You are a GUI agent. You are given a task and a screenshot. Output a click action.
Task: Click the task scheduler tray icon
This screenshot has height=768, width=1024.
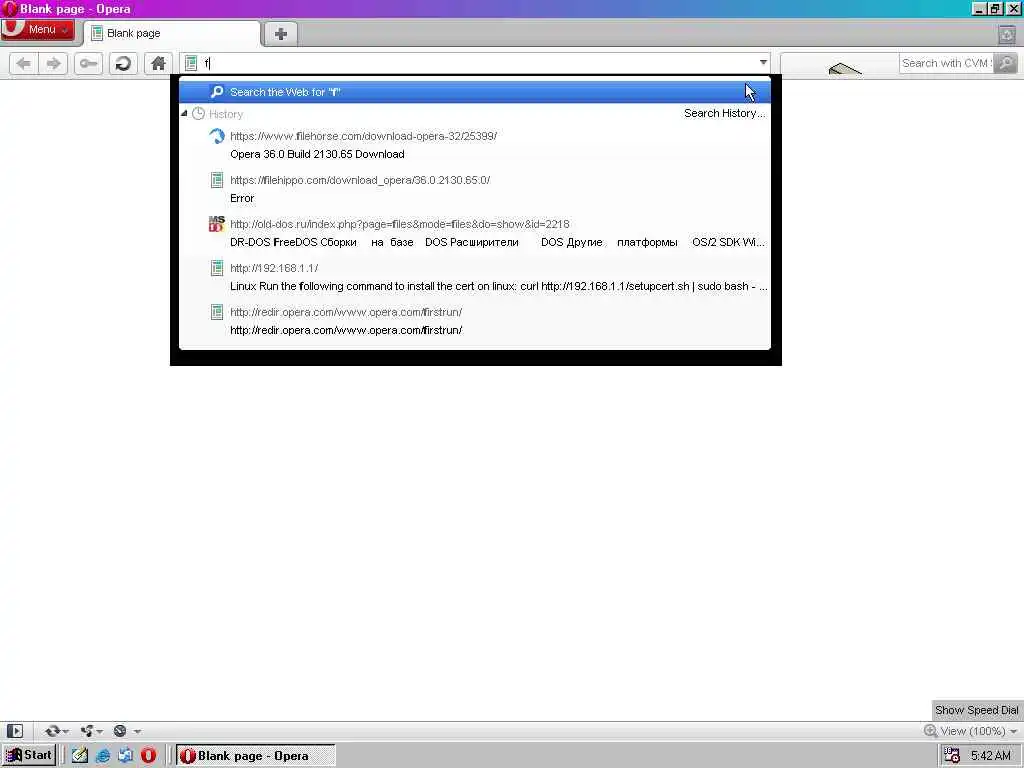(952, 756)
